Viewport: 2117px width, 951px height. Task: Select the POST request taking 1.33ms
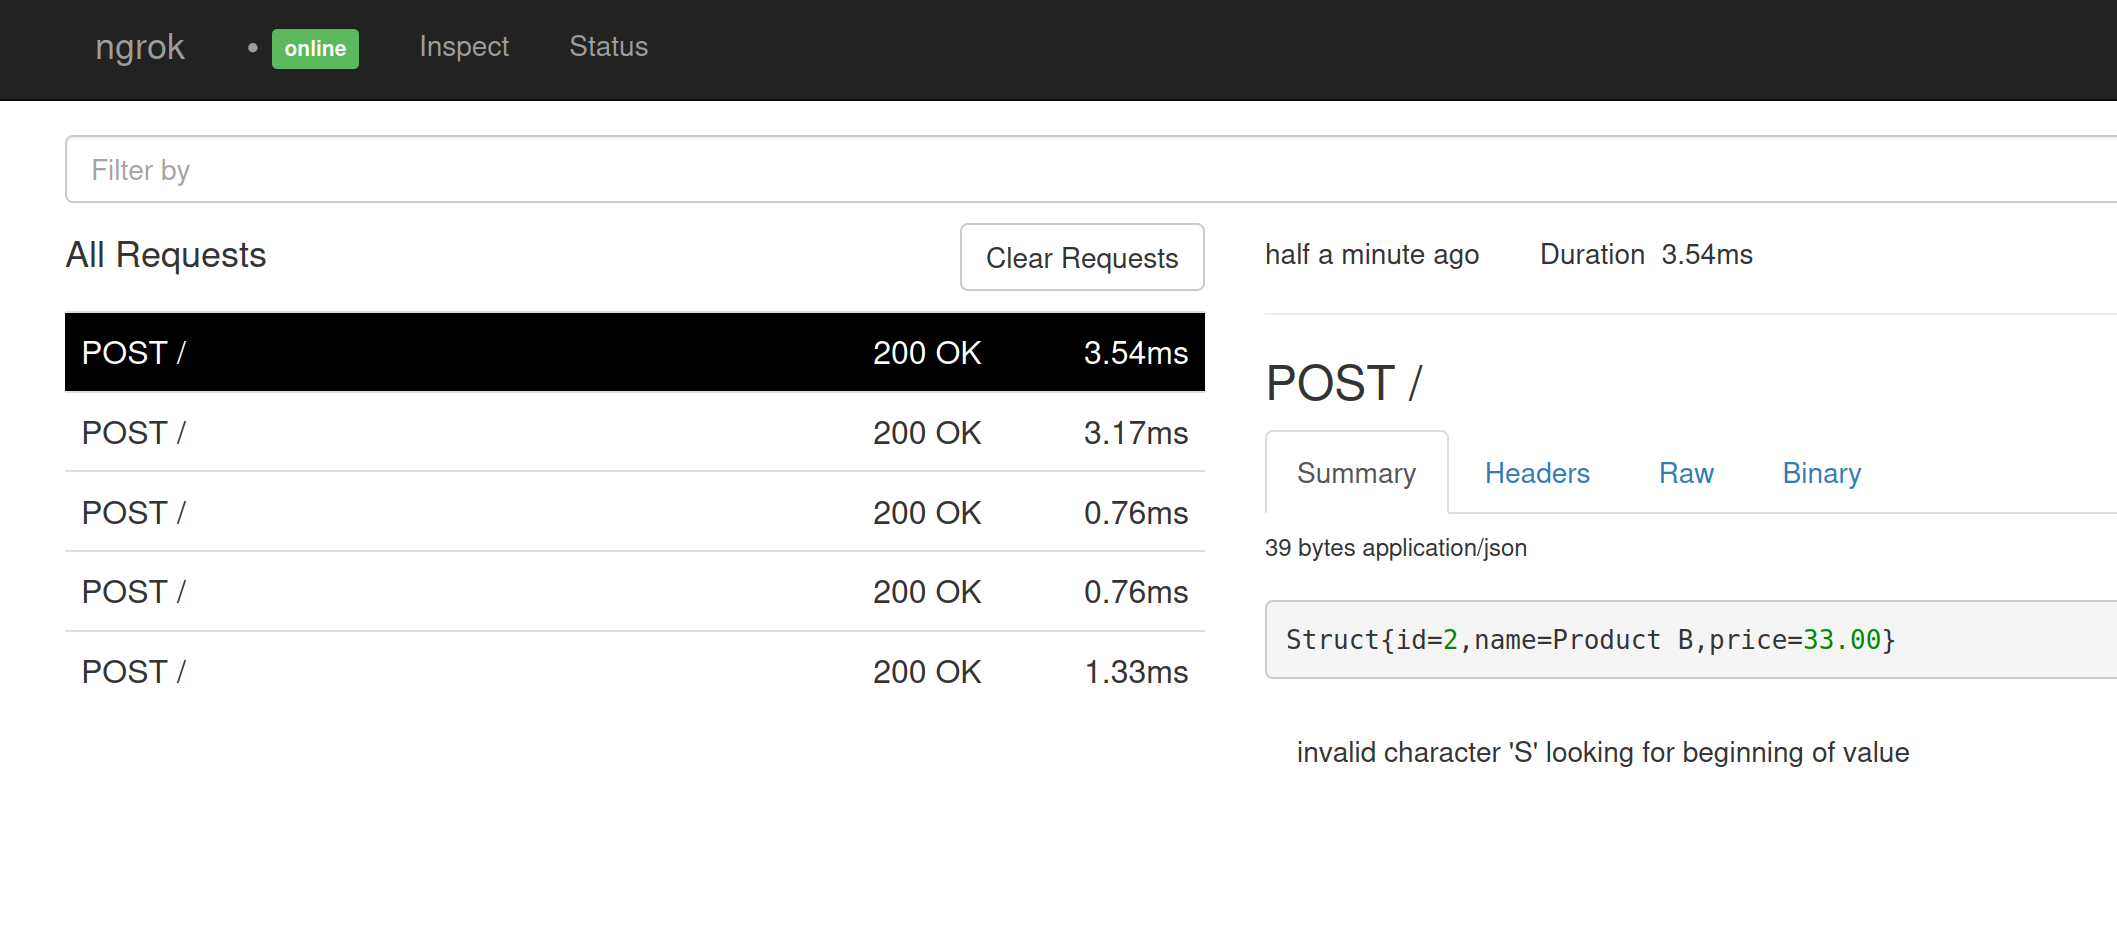(634, 672)
